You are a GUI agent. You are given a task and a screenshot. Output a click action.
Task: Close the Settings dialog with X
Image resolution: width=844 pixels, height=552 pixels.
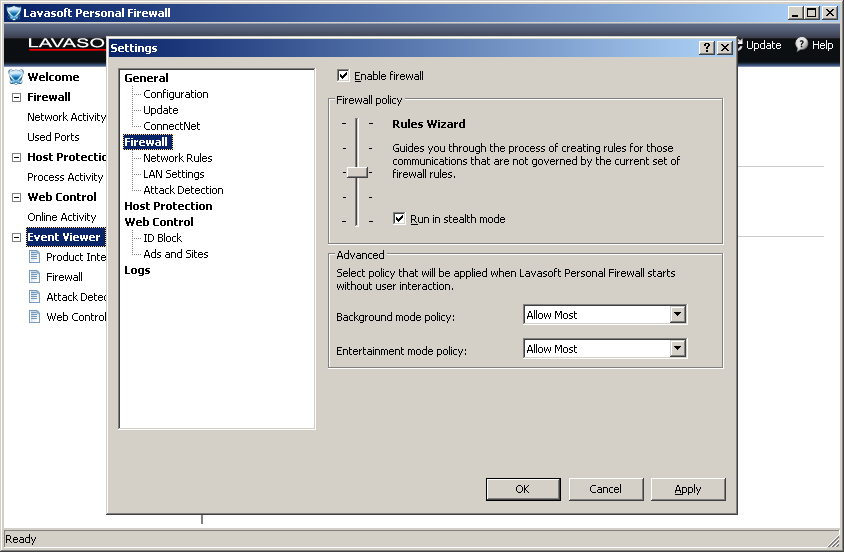(725, 48)
